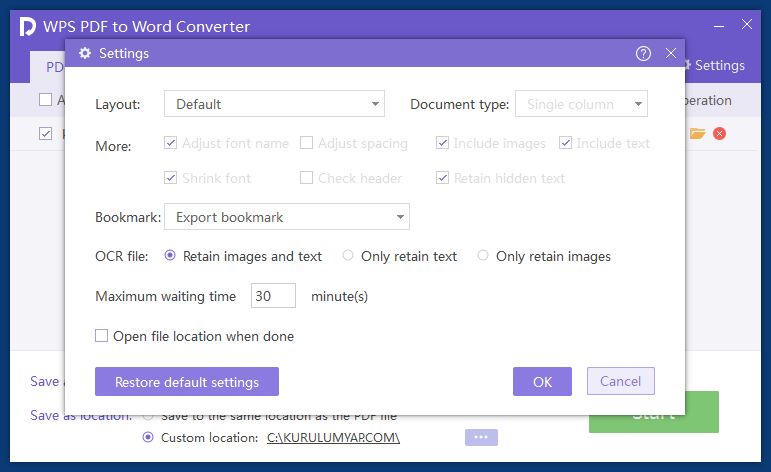
Task: Click the gear icon in the Settings title bar
Action: point(85,53)
